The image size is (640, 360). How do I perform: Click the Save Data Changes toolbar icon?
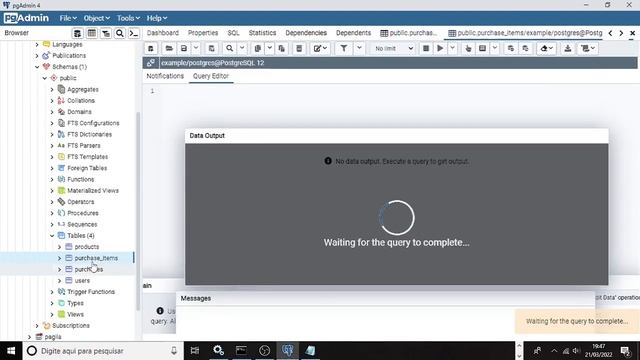point(211,49)
